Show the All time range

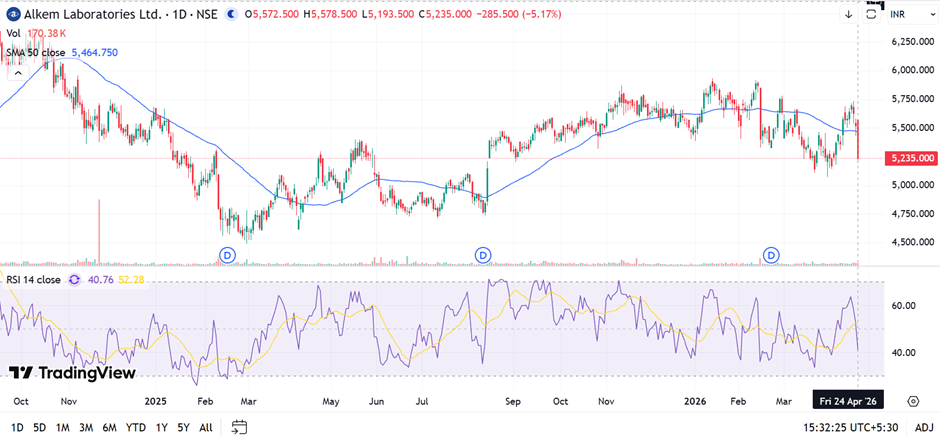pyautogui.click(x=206, y=427)
